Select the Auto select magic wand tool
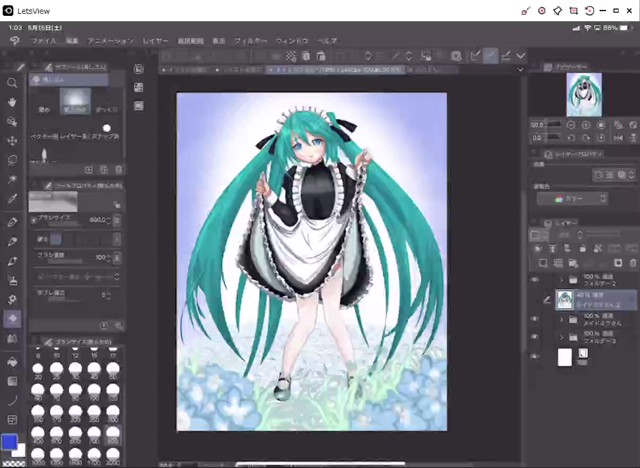Image resolution: width=640 pixels, height=468 pixels. point(12,180)
